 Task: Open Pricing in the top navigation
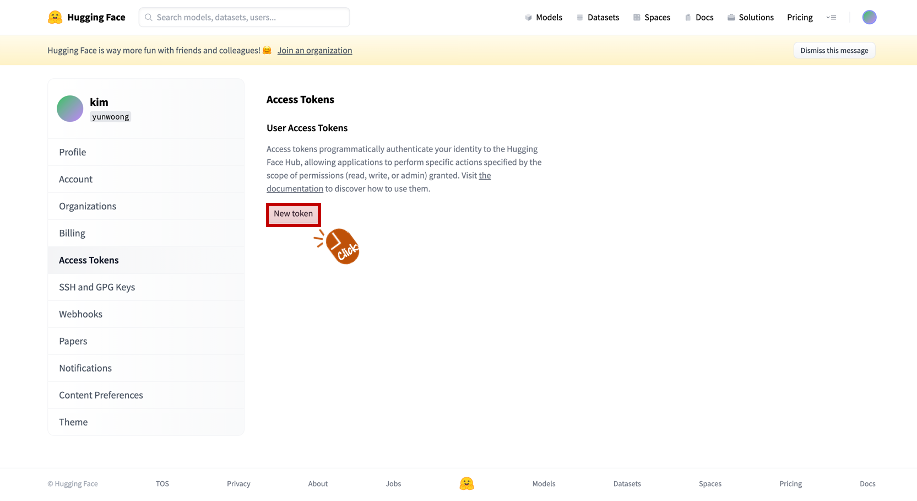[x=799, y=18]
